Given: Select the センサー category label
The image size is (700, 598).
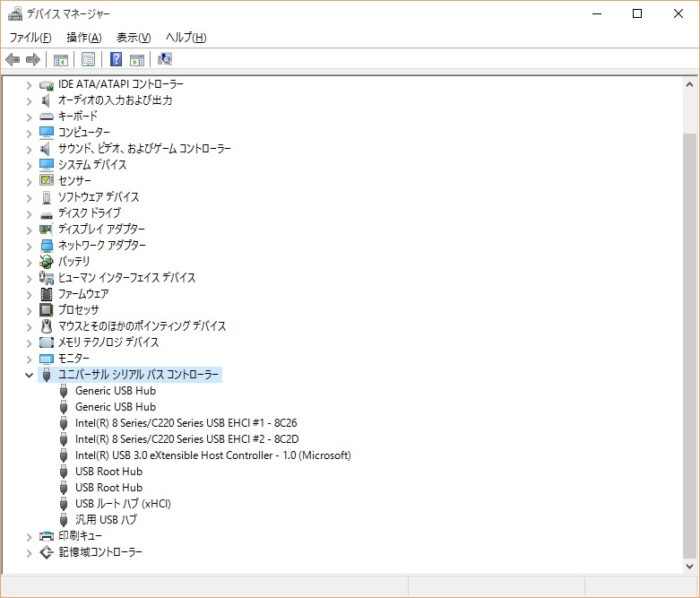Looking at the screenshot, I should (x=75, y=181).
